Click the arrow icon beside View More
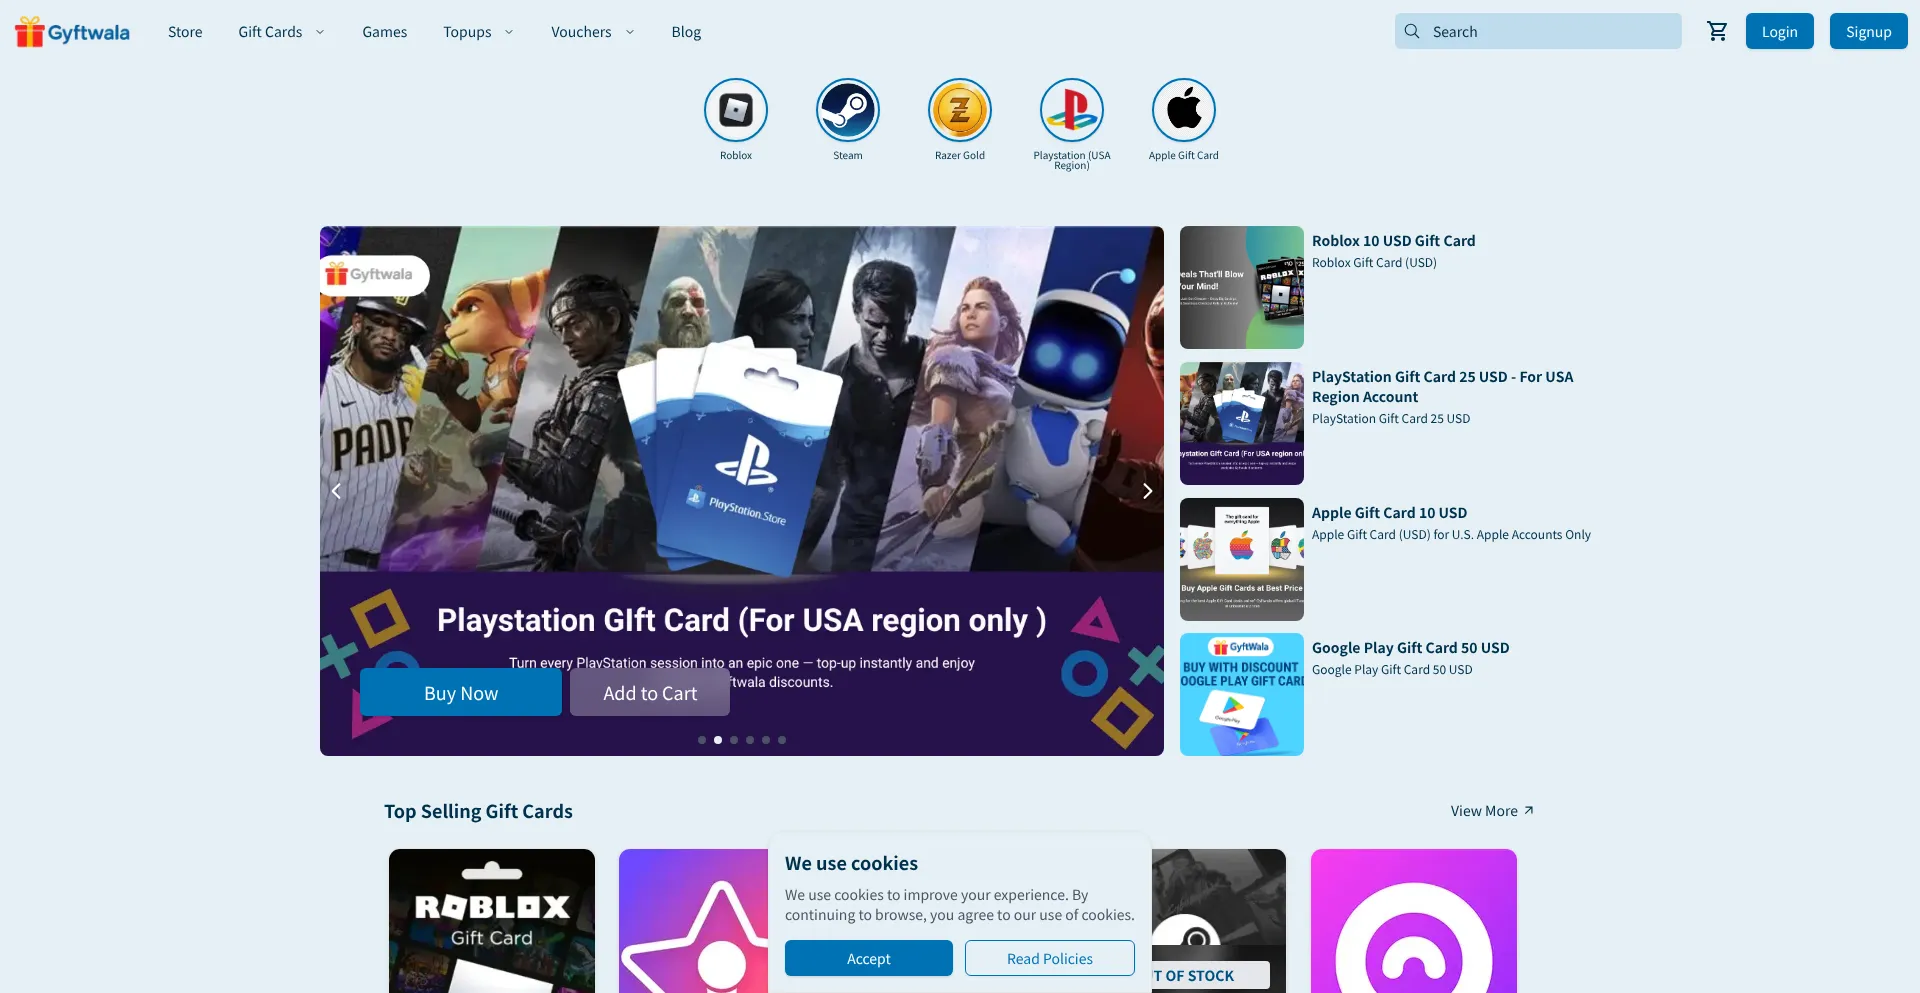1920x993 pixels. (1528, 811)
